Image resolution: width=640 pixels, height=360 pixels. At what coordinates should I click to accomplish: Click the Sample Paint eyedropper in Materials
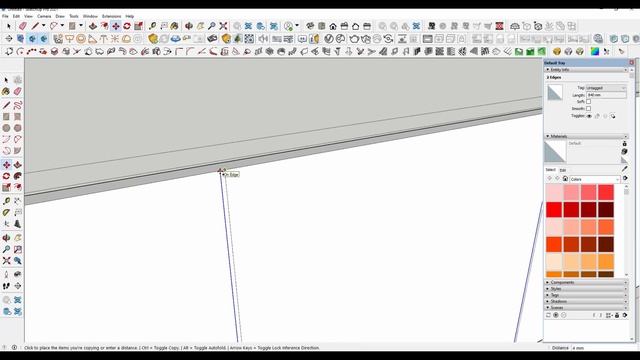point(624,169)
